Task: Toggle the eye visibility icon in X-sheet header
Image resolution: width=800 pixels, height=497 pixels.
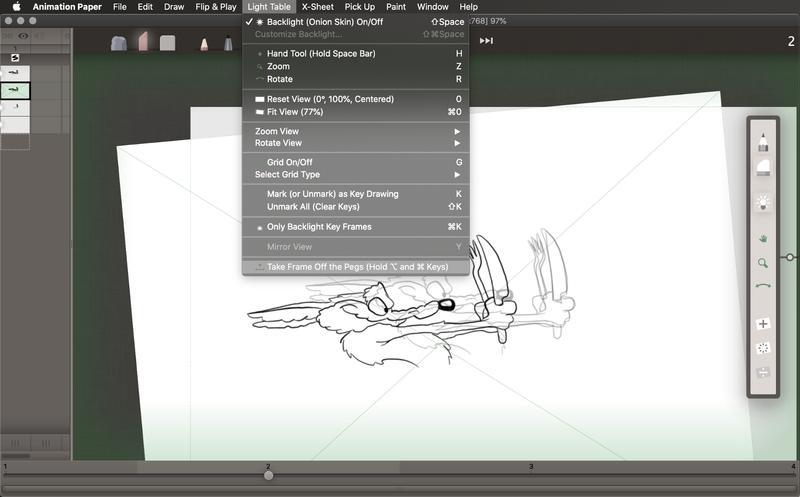Action: click(x=24, y=35)
